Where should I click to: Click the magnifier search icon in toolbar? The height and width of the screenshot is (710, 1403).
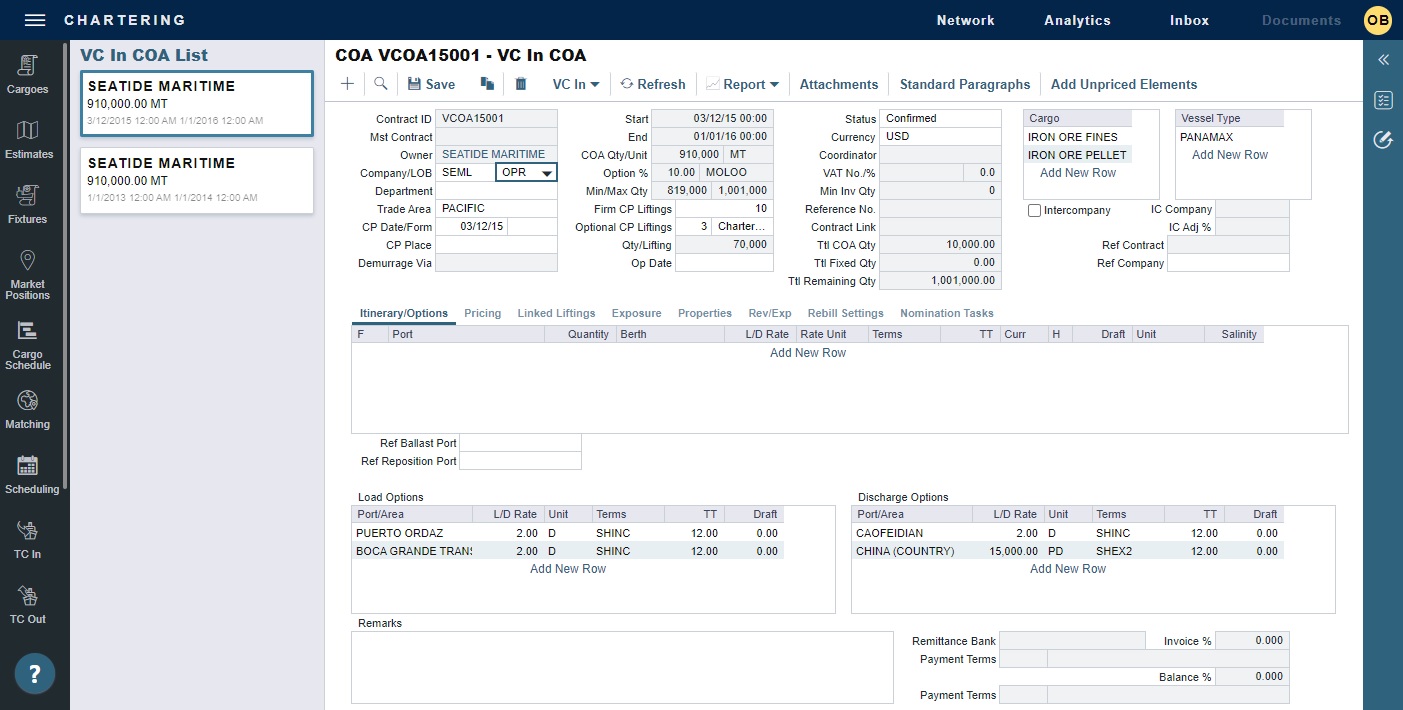(x=381, y=85)
